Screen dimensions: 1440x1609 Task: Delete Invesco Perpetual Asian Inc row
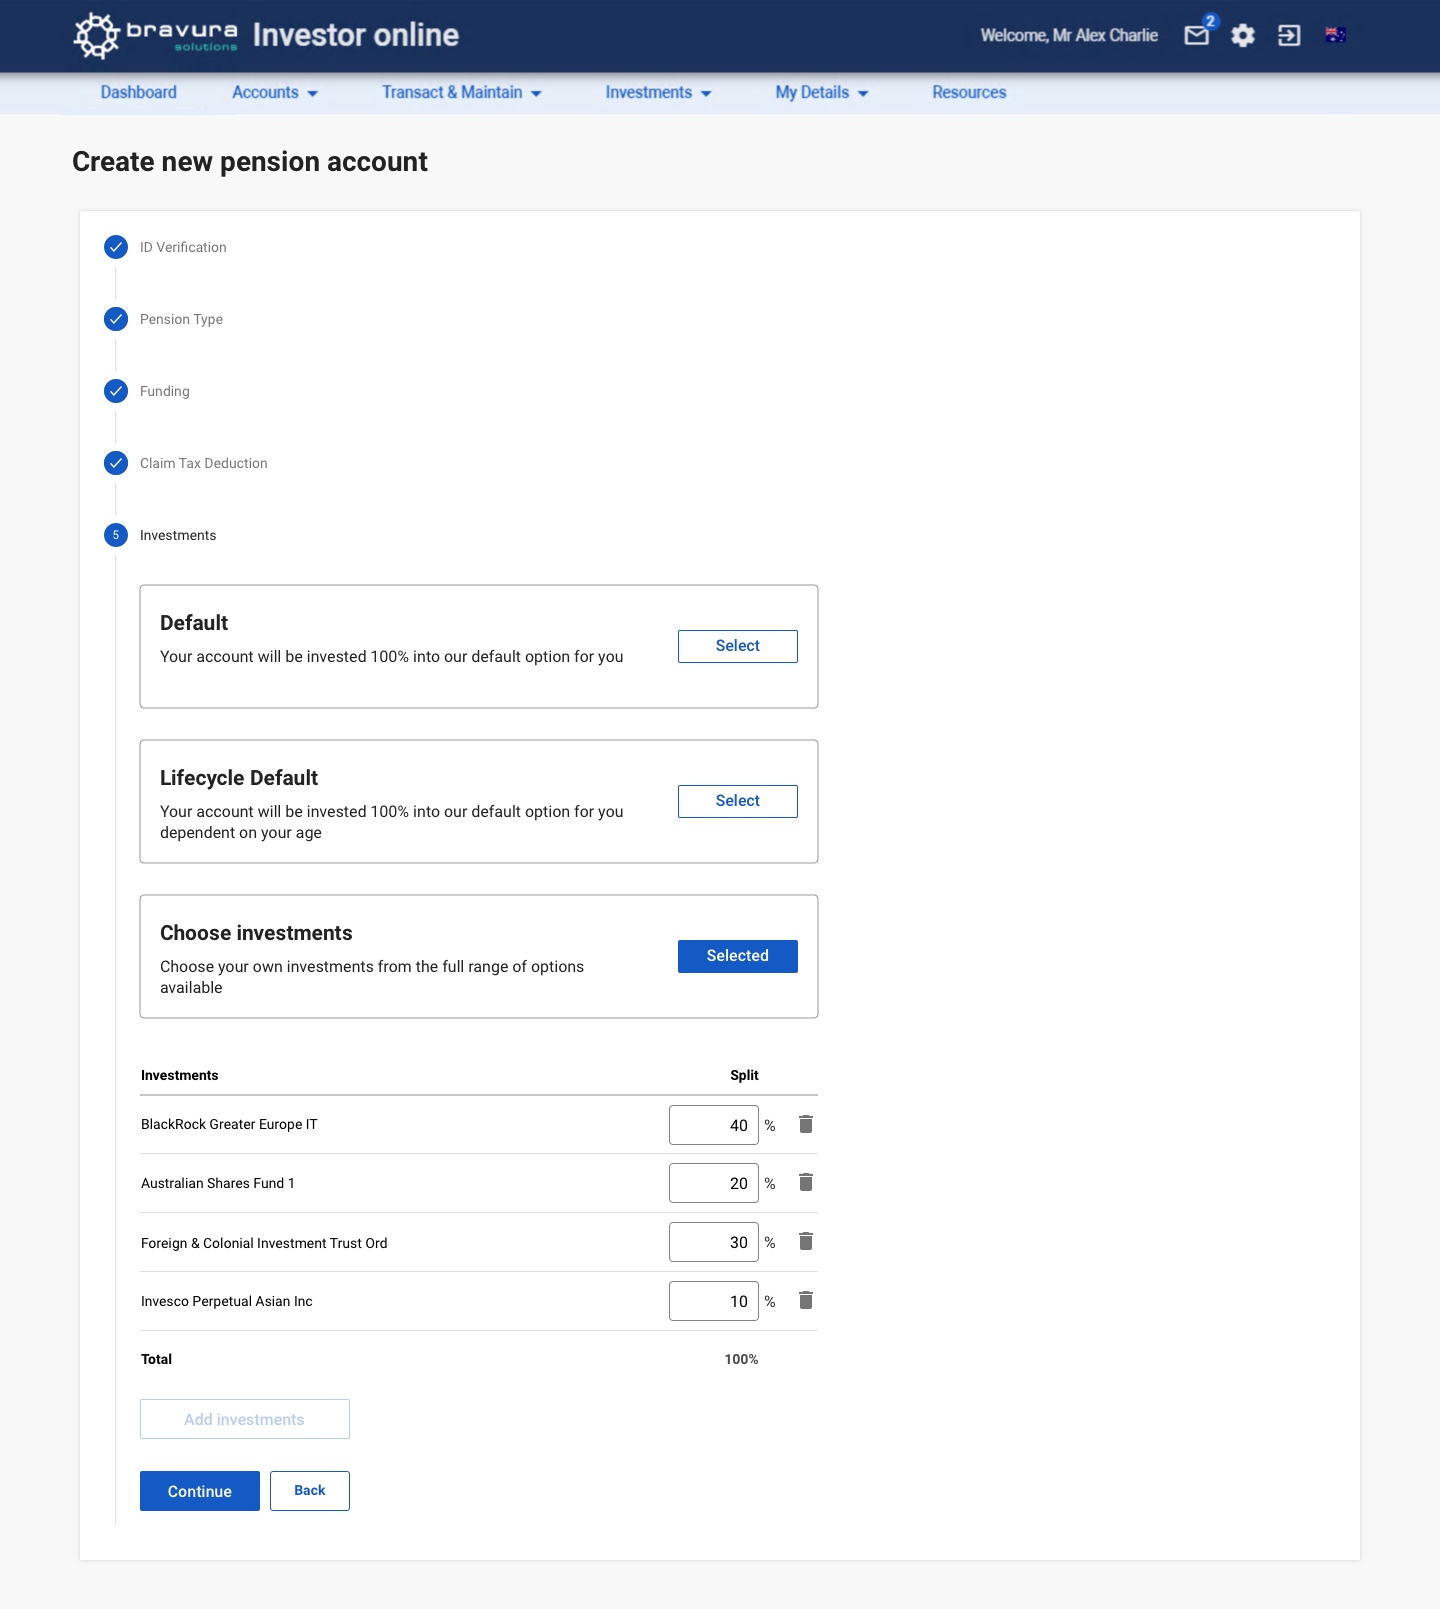tap(806, 1300)
